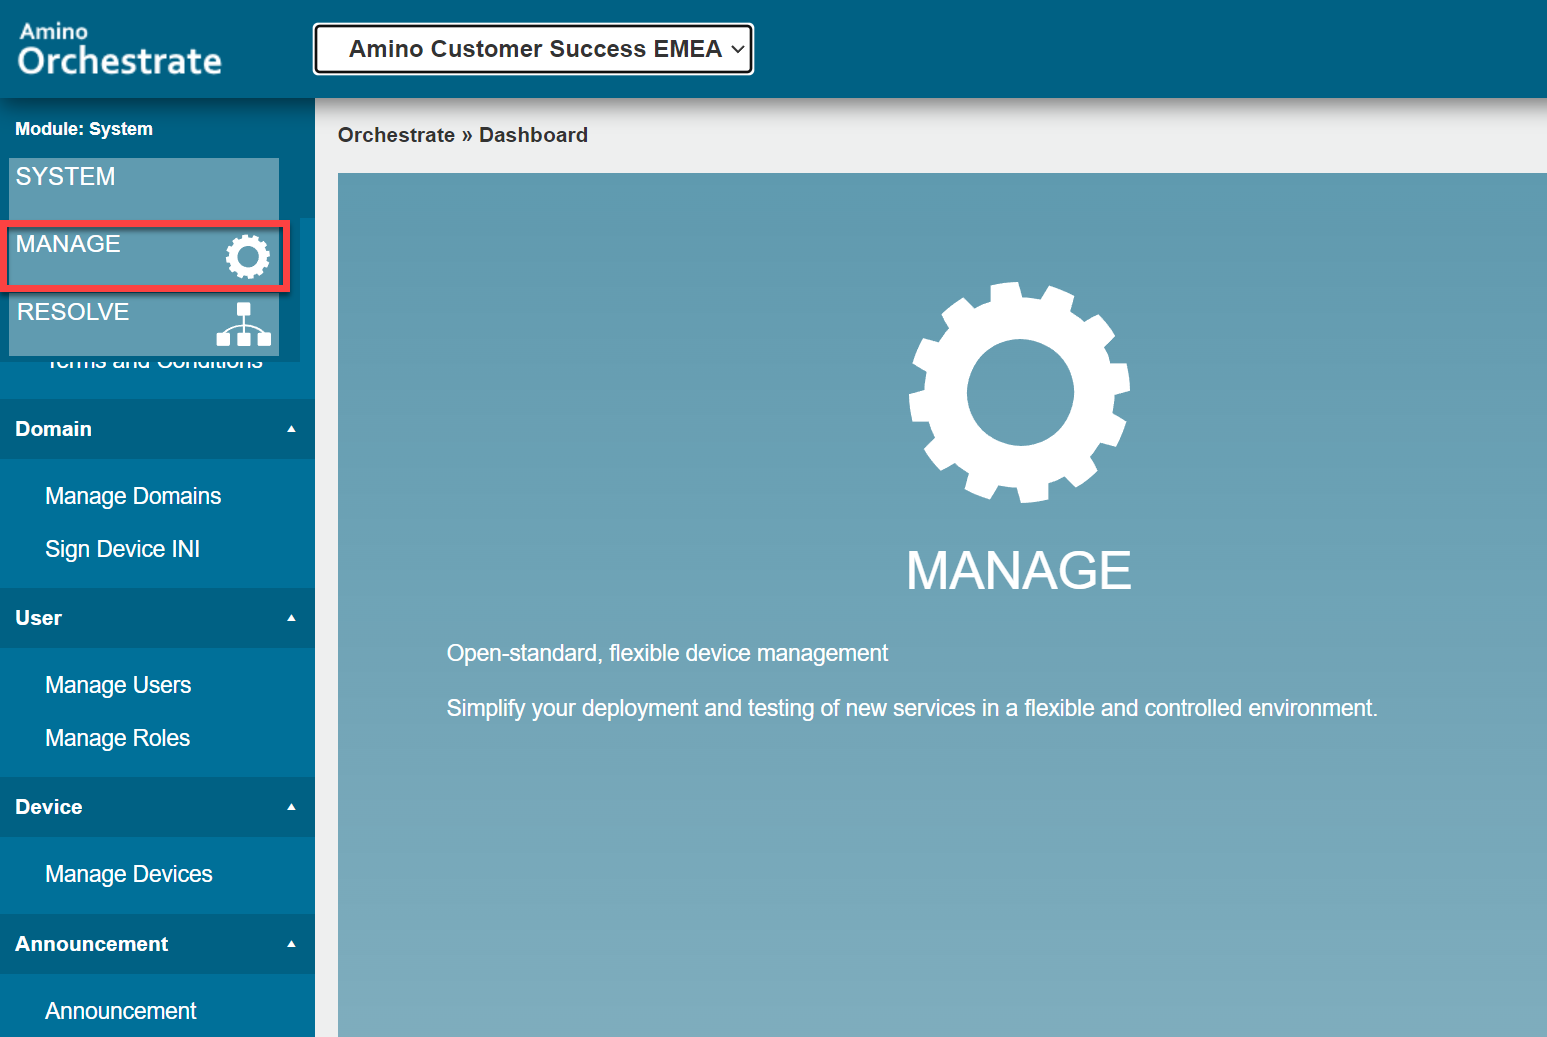Open Manage Domains page
Screen dimensions: 1547x1037
click(x=133, y=496)
